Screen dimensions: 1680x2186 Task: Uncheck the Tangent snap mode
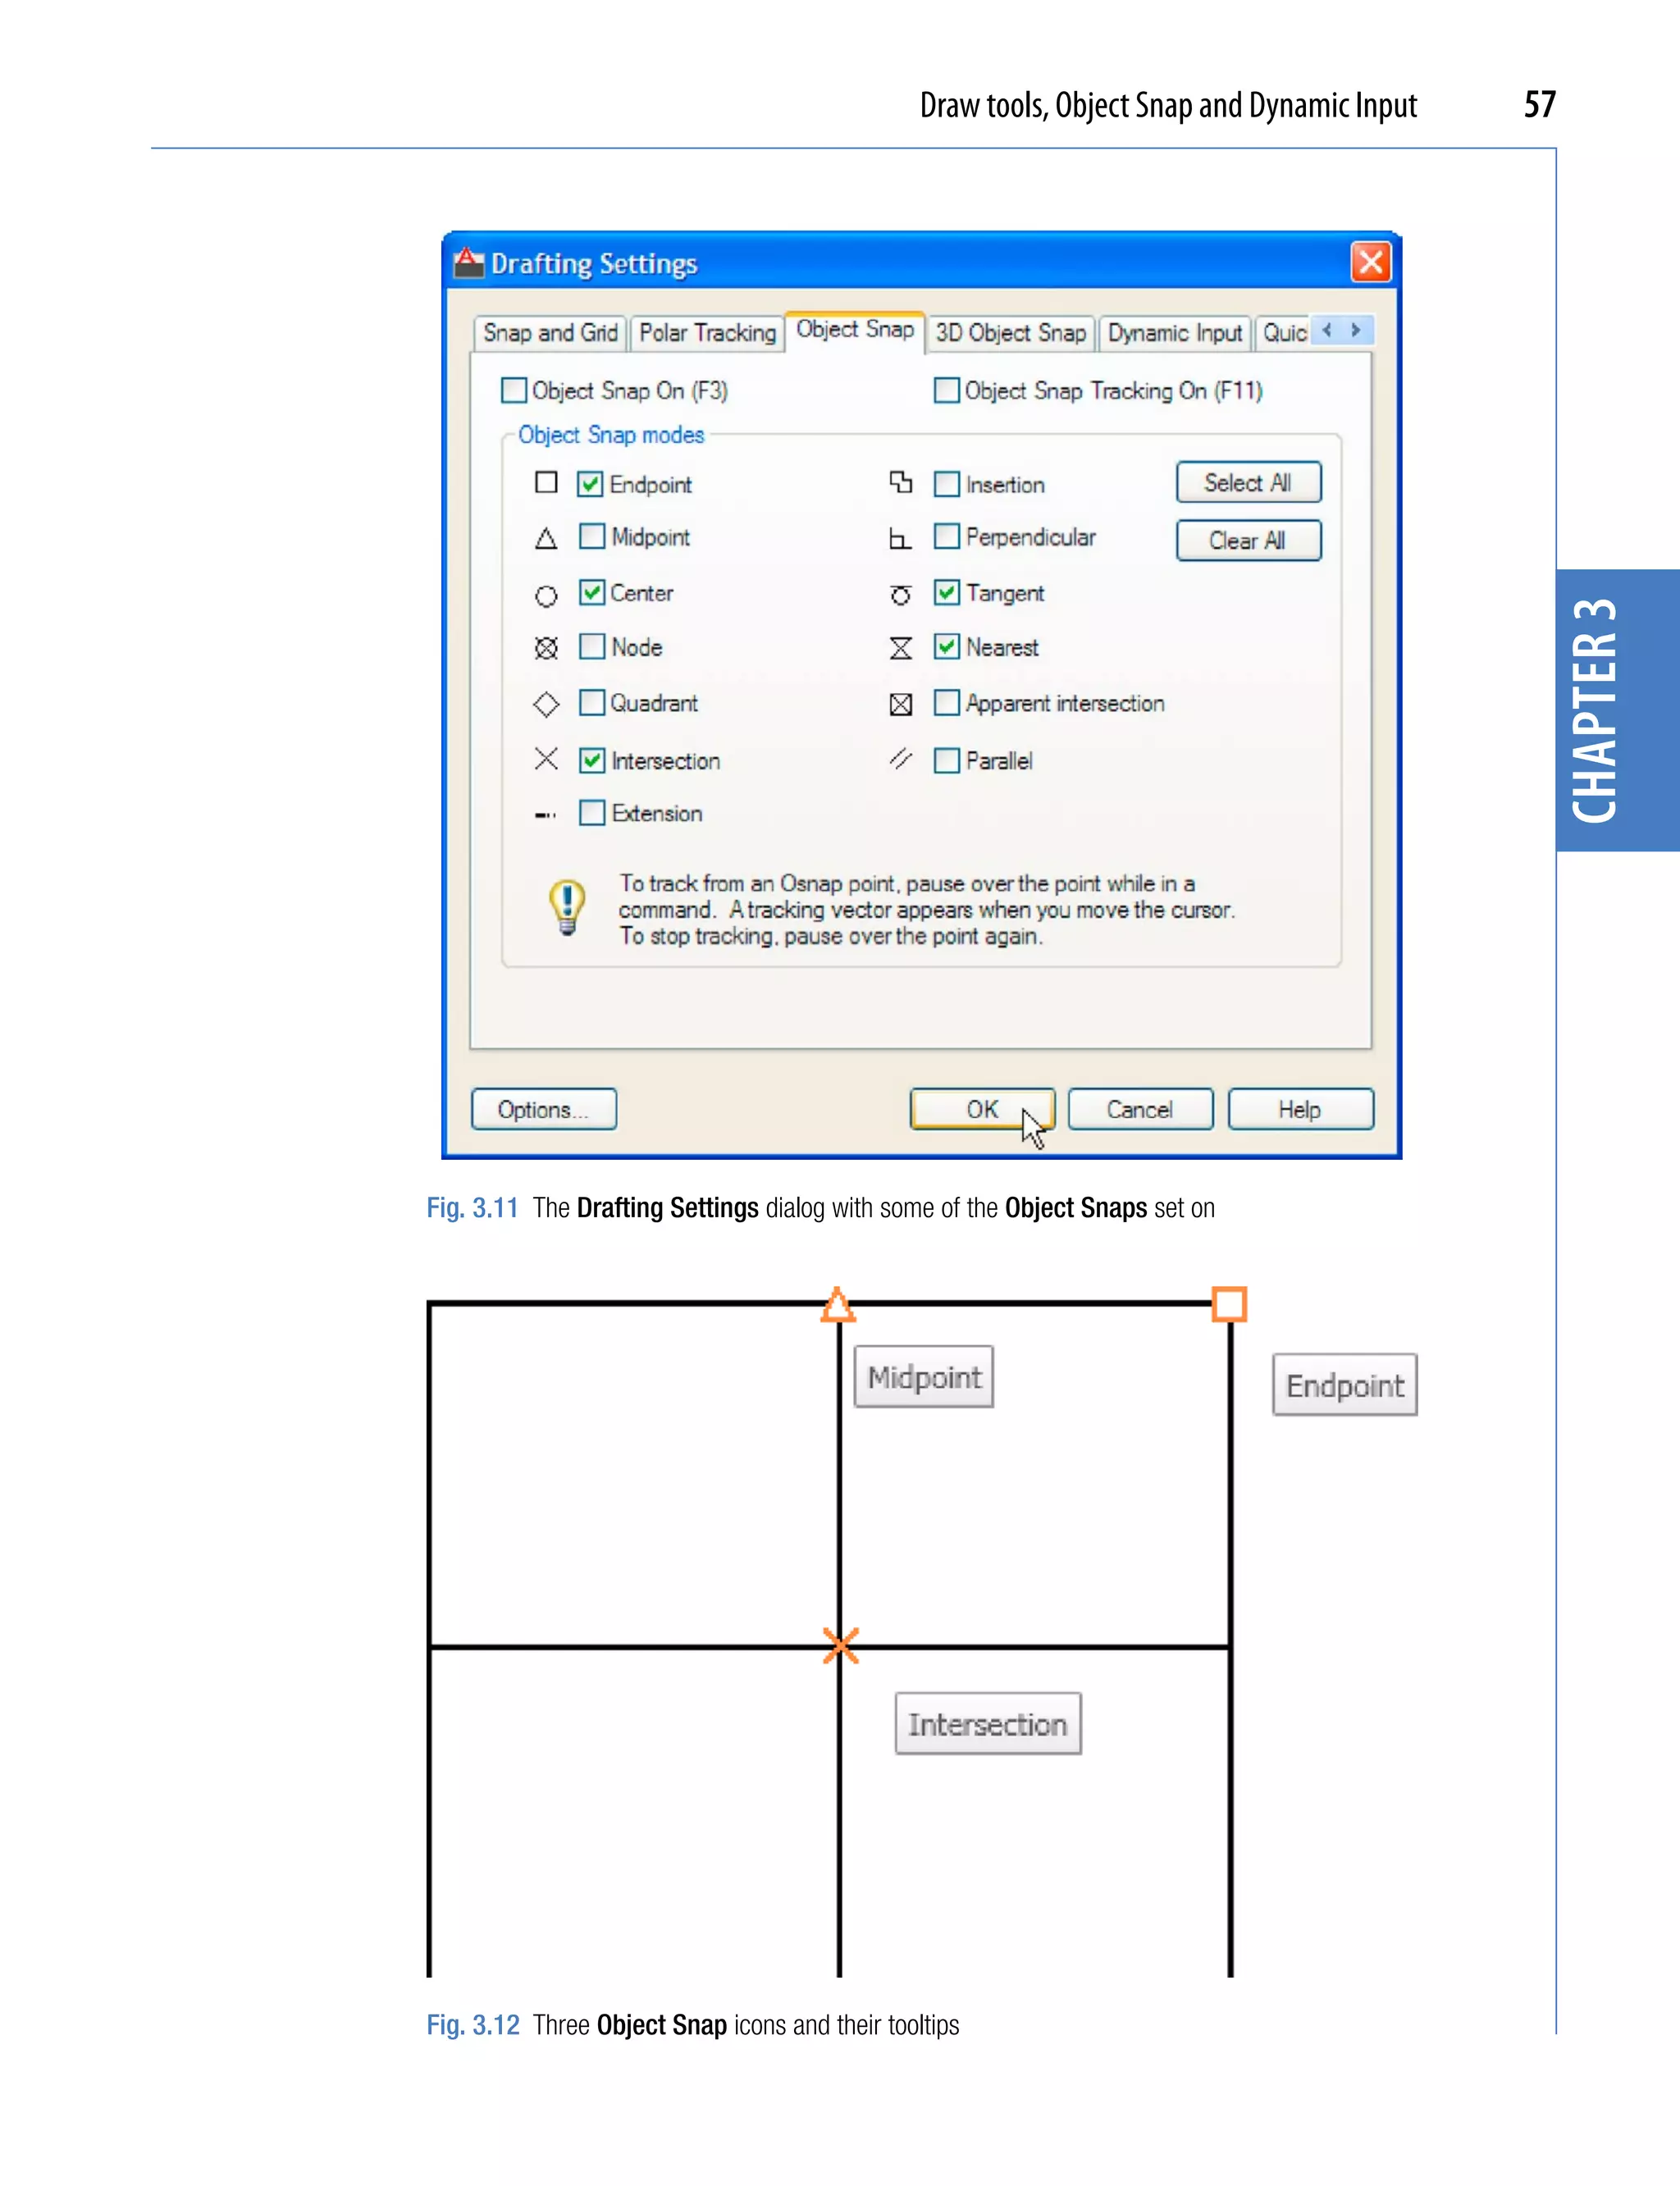point(946,593)
